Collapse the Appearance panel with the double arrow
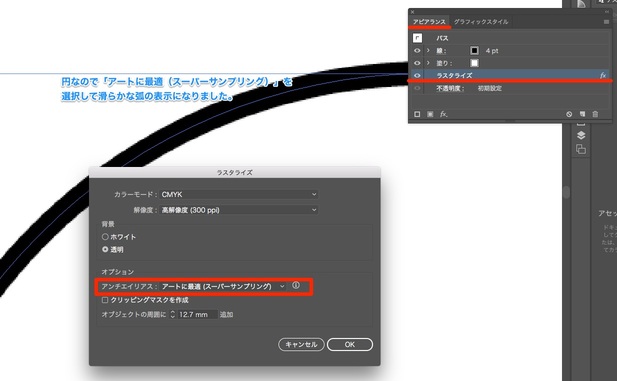Screen dimensions: 617x381 [x=606, y=12]
